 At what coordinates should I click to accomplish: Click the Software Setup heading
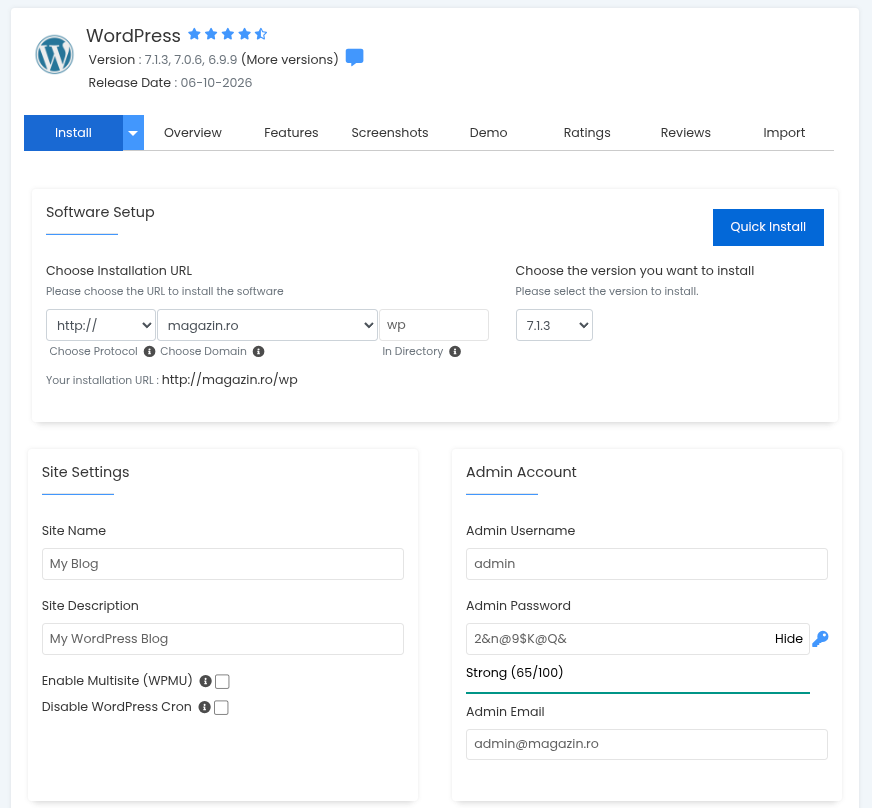tap(100, 212)
